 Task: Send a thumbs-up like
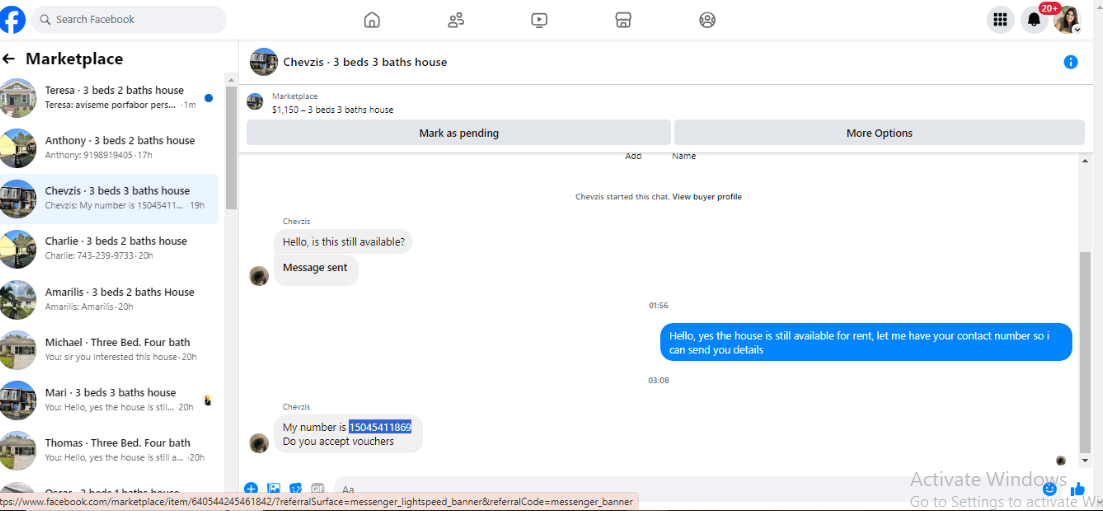point(1078,488)
